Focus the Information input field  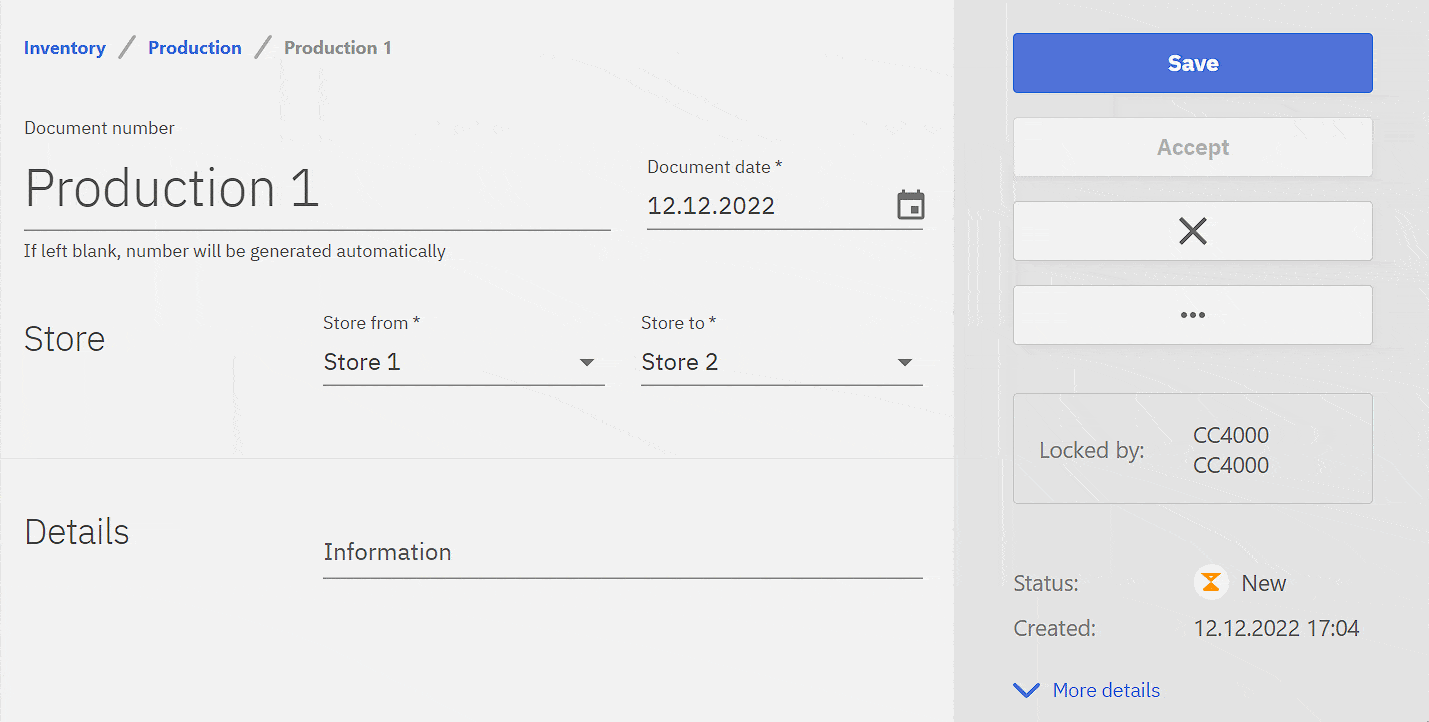coord(622,553)
